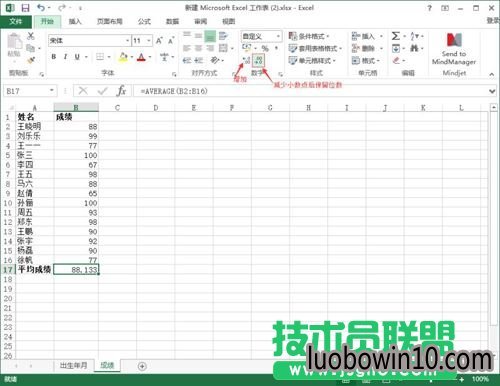Select cell B17 showing the average
The image size is (500, 386).
pyautogui.click(x=76, y=269)
